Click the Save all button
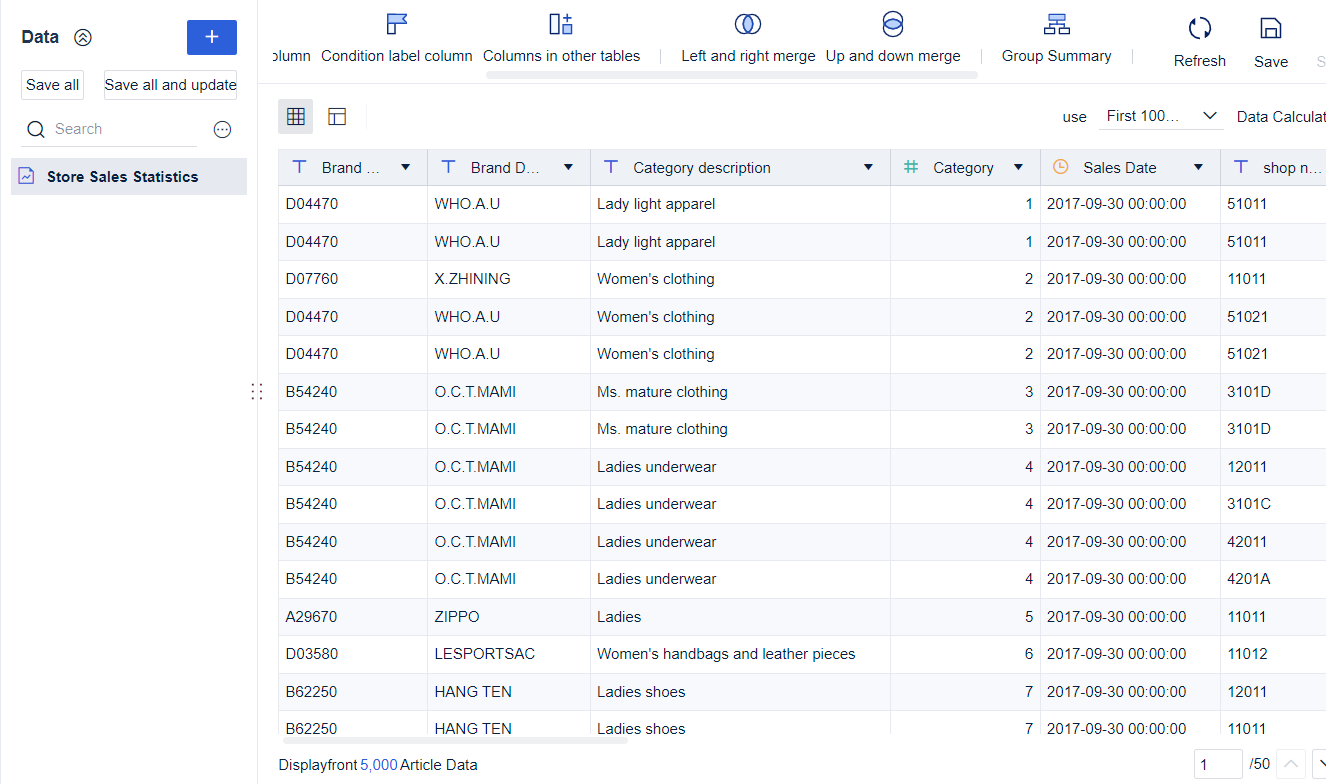The image size is (1326, 784). tap(52, 85)
